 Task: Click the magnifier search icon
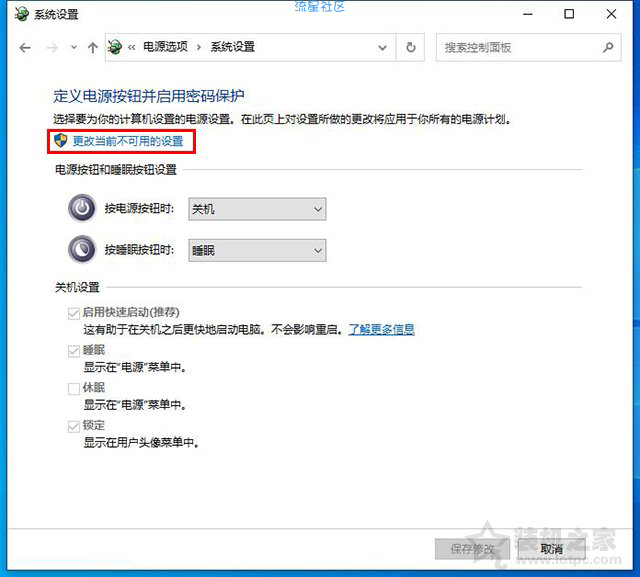(x=608, y=47)
